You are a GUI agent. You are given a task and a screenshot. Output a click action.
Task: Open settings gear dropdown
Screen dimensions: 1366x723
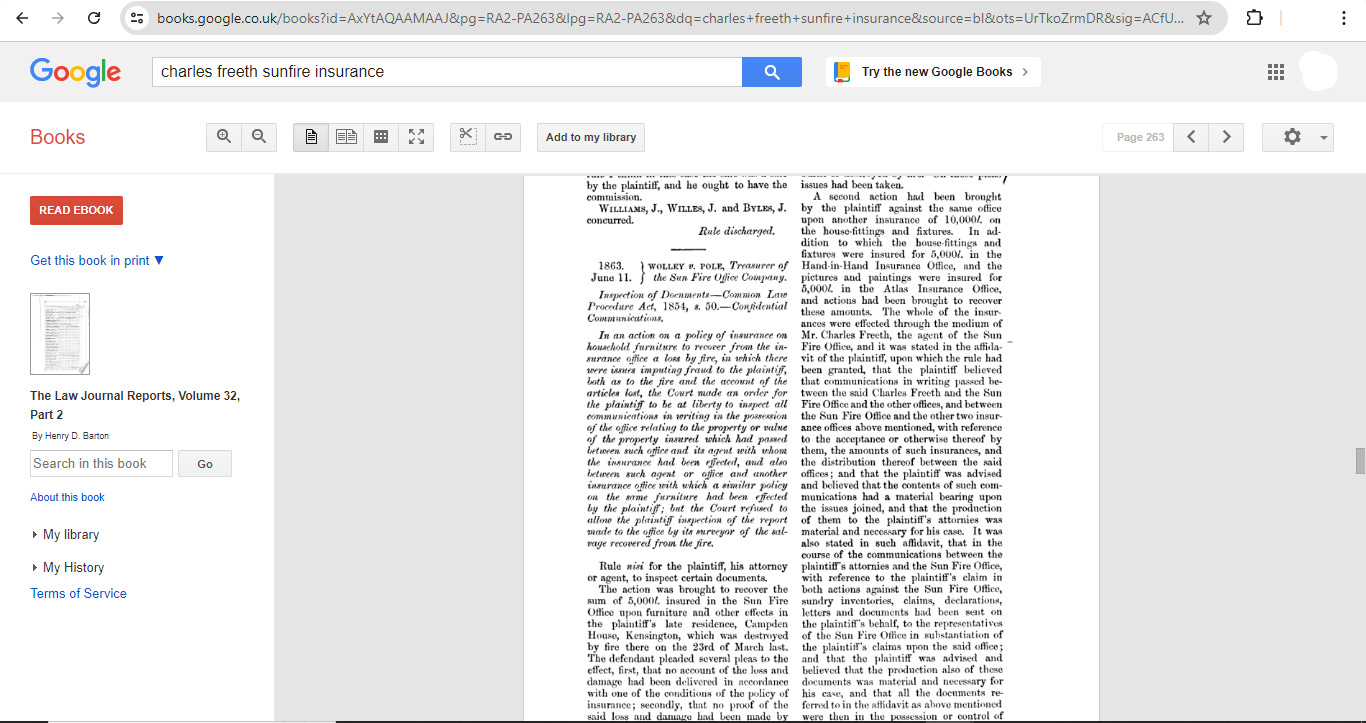point(1298,137)
